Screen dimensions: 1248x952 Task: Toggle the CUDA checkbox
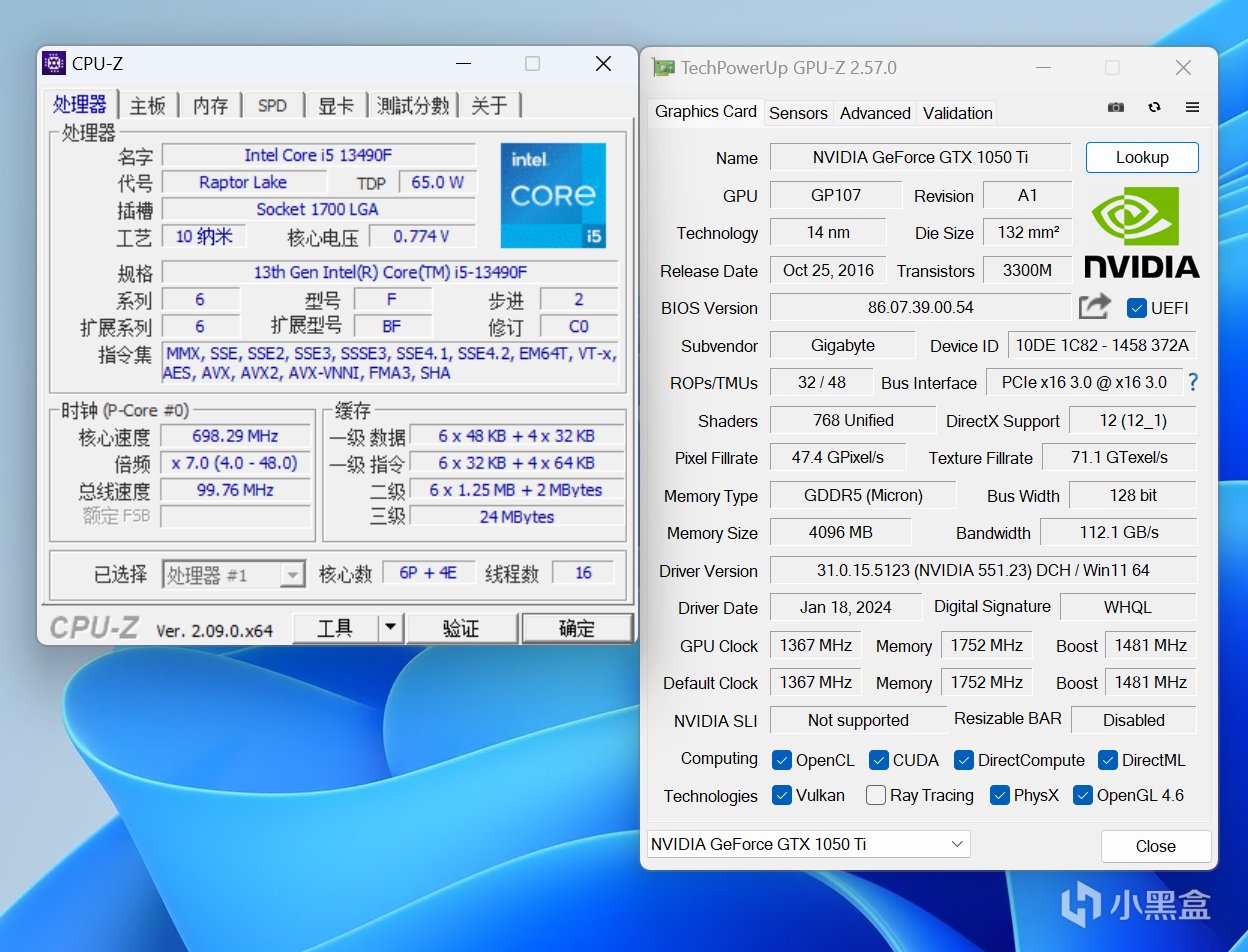pyautogui.click(x=879, y=760)
